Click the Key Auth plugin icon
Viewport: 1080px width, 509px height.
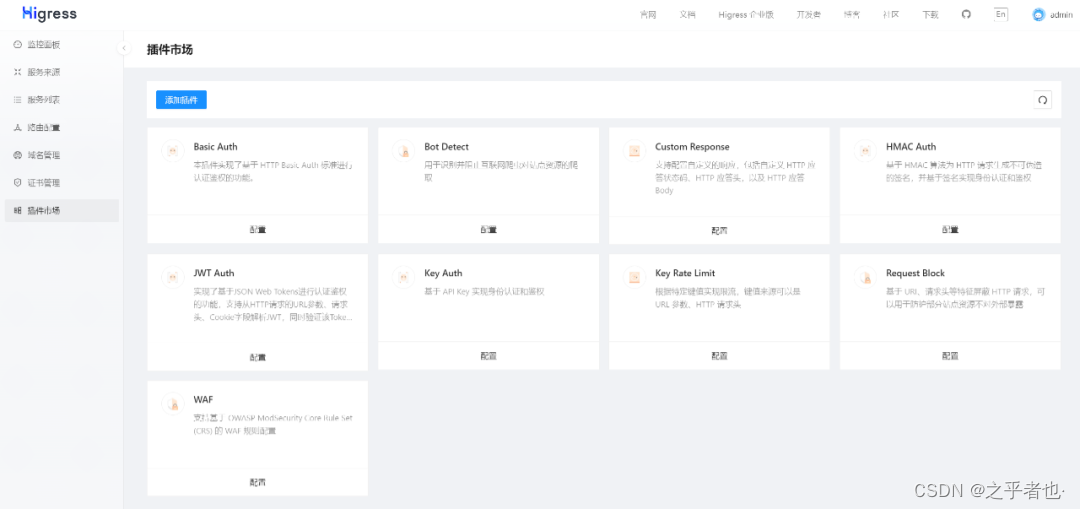(x=404, y=278)
